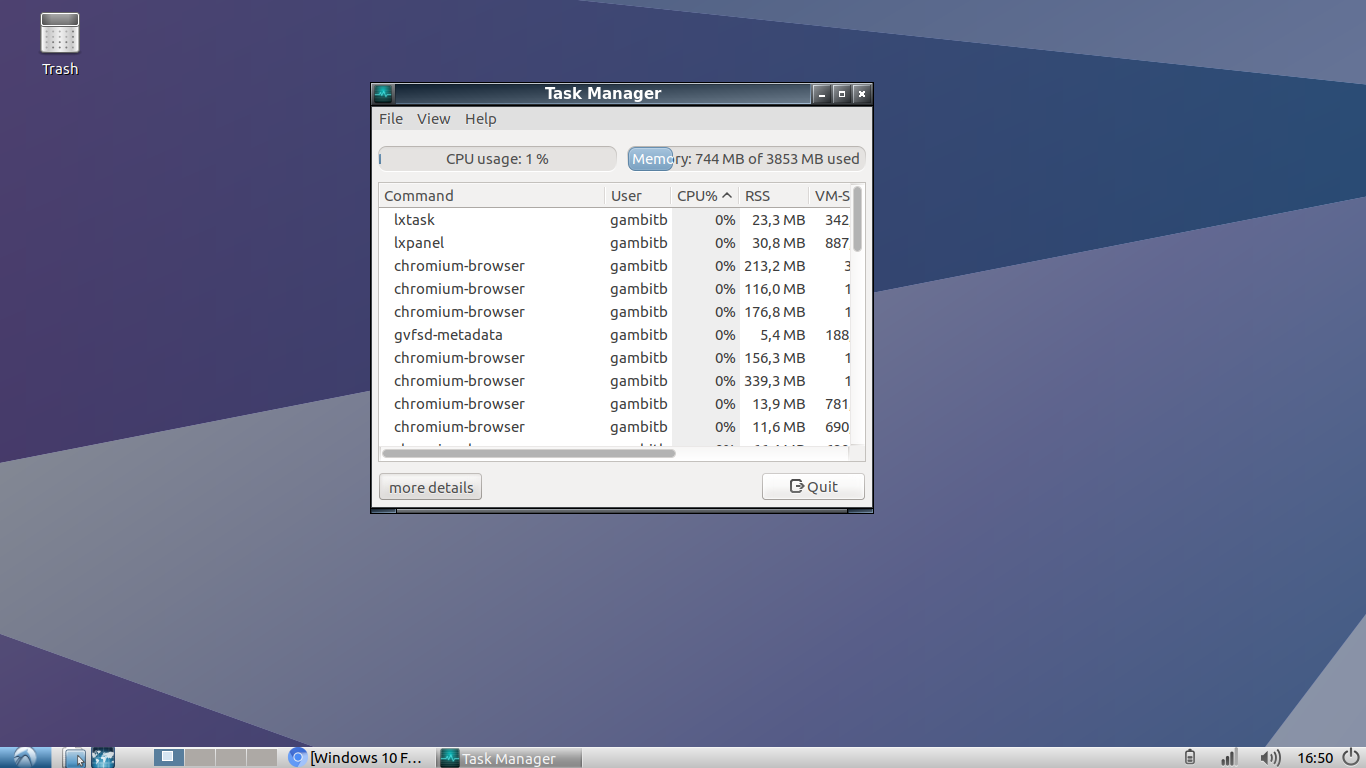This screenshot has width=1366, height=768.
Task: Select the lxpanel process row
Action: (x=615, y=243)
